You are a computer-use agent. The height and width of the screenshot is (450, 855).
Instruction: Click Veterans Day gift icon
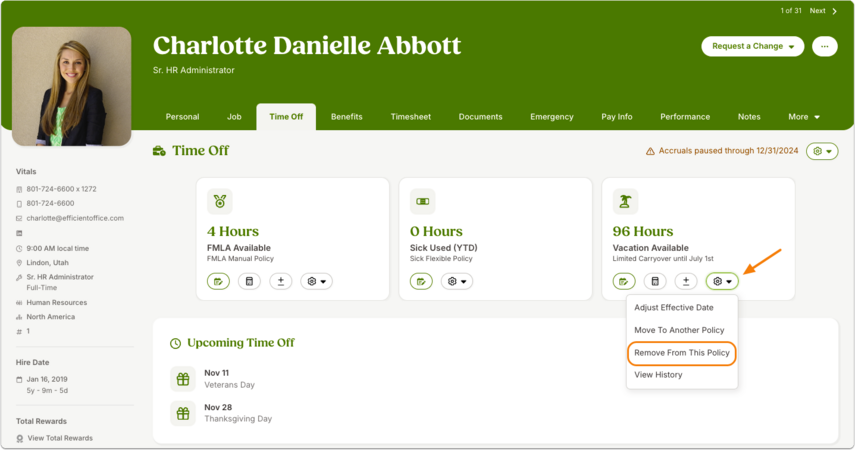pyautogui.click(x=183, y=379)
